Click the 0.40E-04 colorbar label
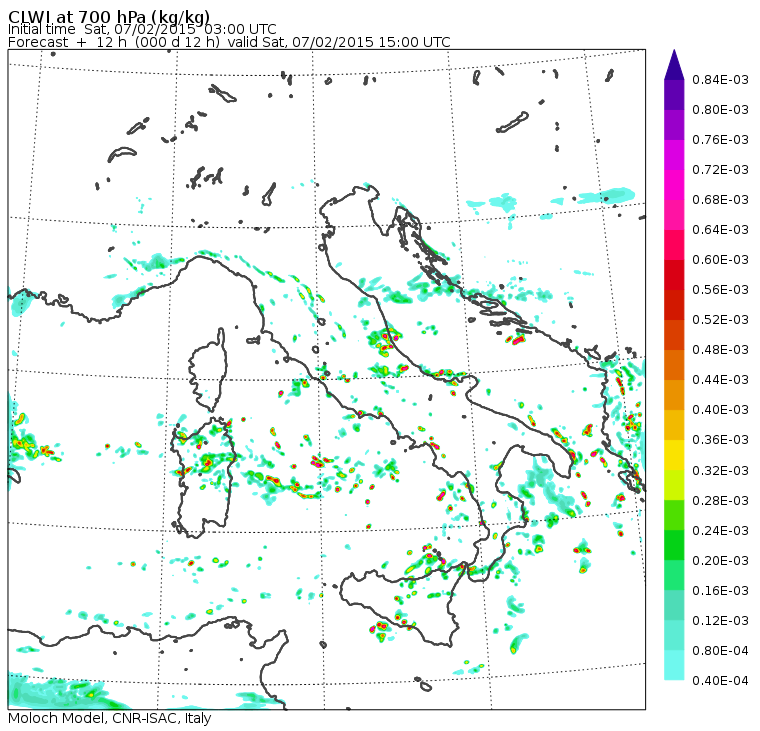 720,681
